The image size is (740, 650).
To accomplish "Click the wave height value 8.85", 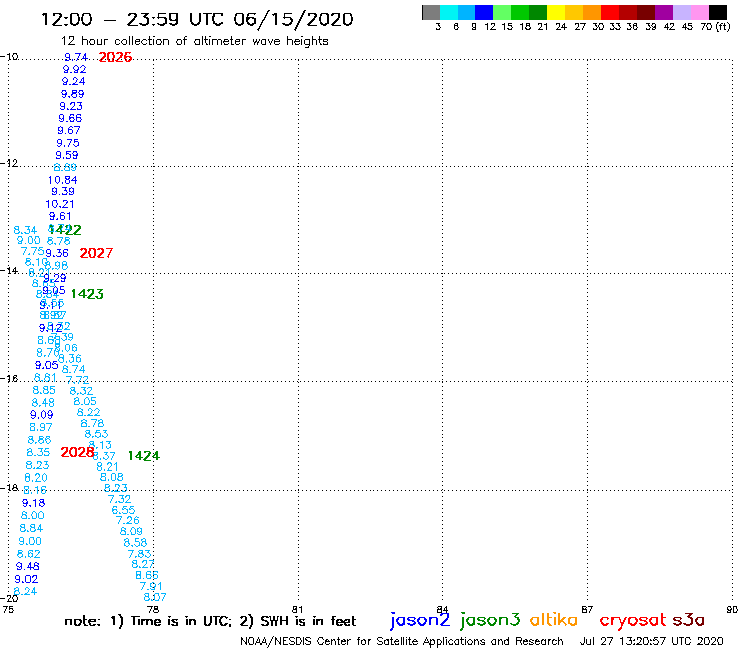I will tap(44, 390).
